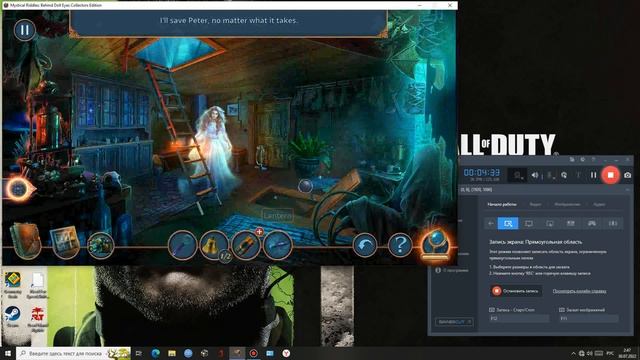Click the Windows taskbar search box
This screenshot has height=360, width=640.
[x=73, y=353]
